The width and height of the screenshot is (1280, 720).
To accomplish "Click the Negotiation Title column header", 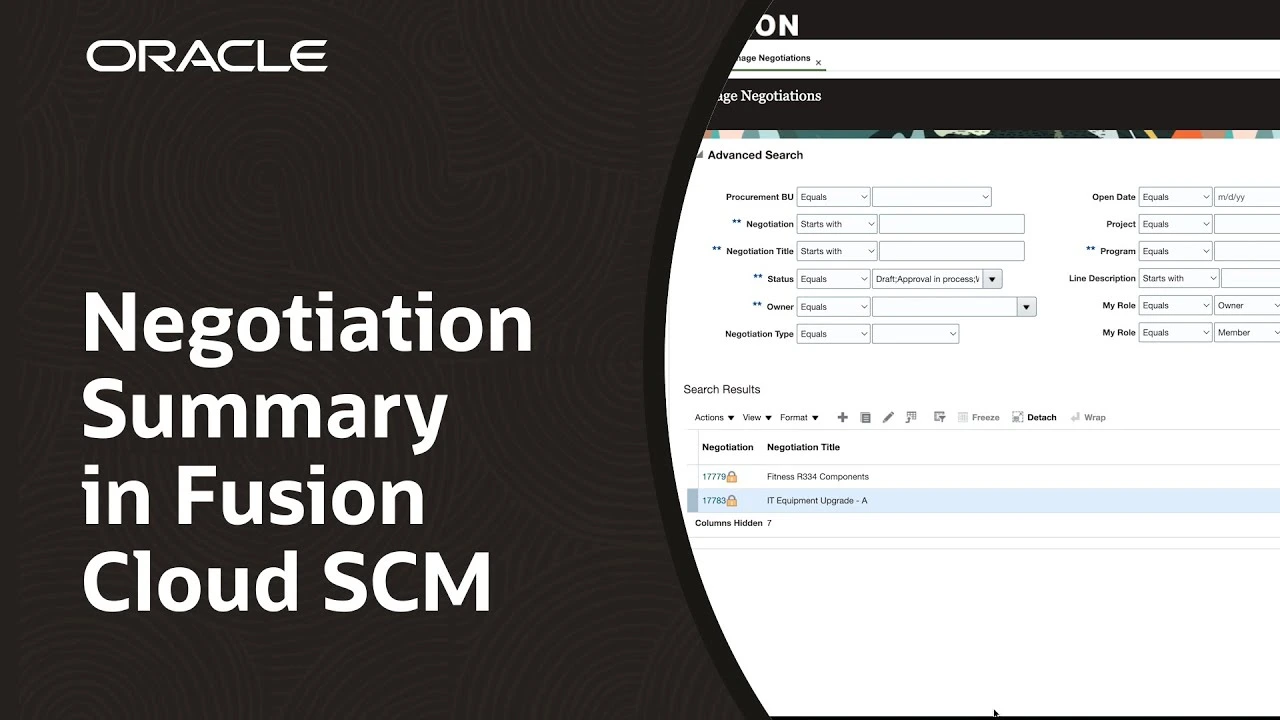I will click(x=803, y=447).
